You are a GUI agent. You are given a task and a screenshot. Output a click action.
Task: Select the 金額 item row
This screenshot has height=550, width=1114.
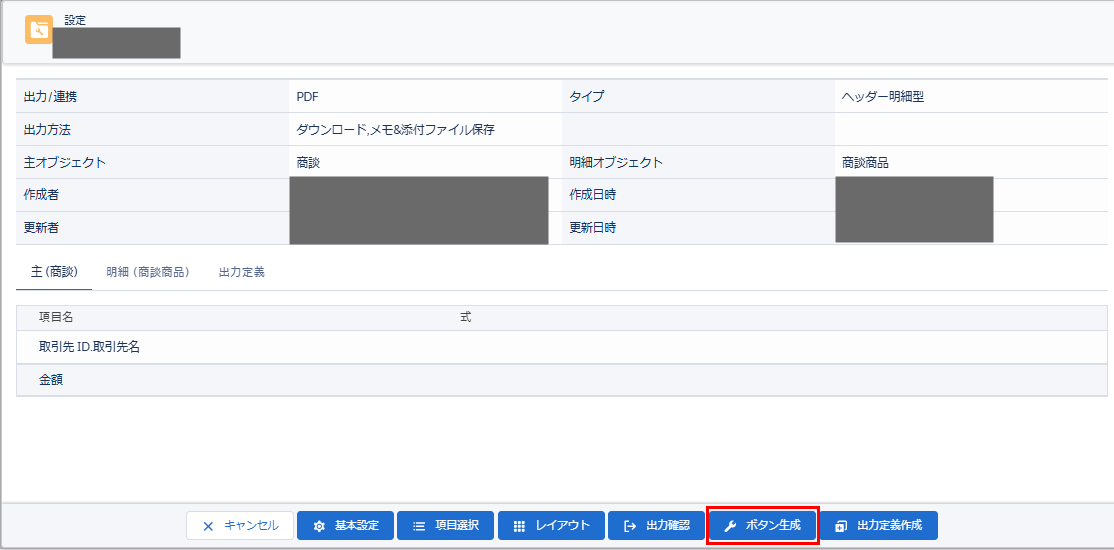coord(51,380)
